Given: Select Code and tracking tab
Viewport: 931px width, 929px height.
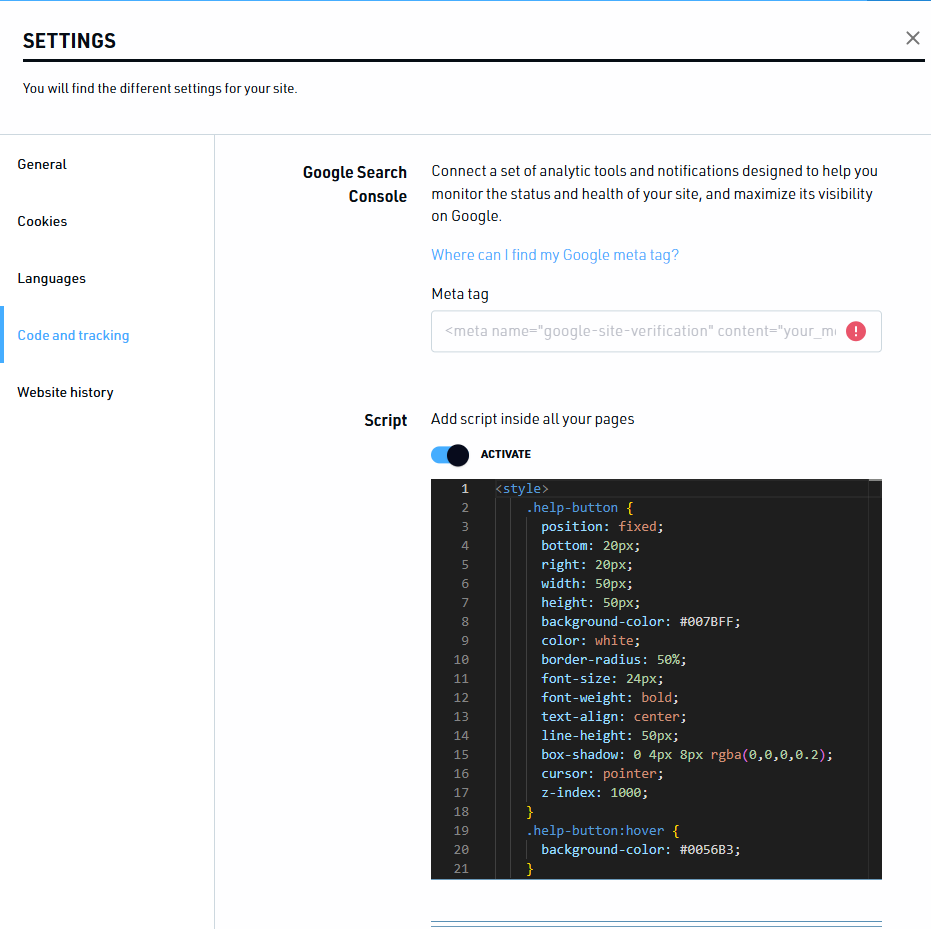Looking at the screenshot, I should (x=73, y=335).
